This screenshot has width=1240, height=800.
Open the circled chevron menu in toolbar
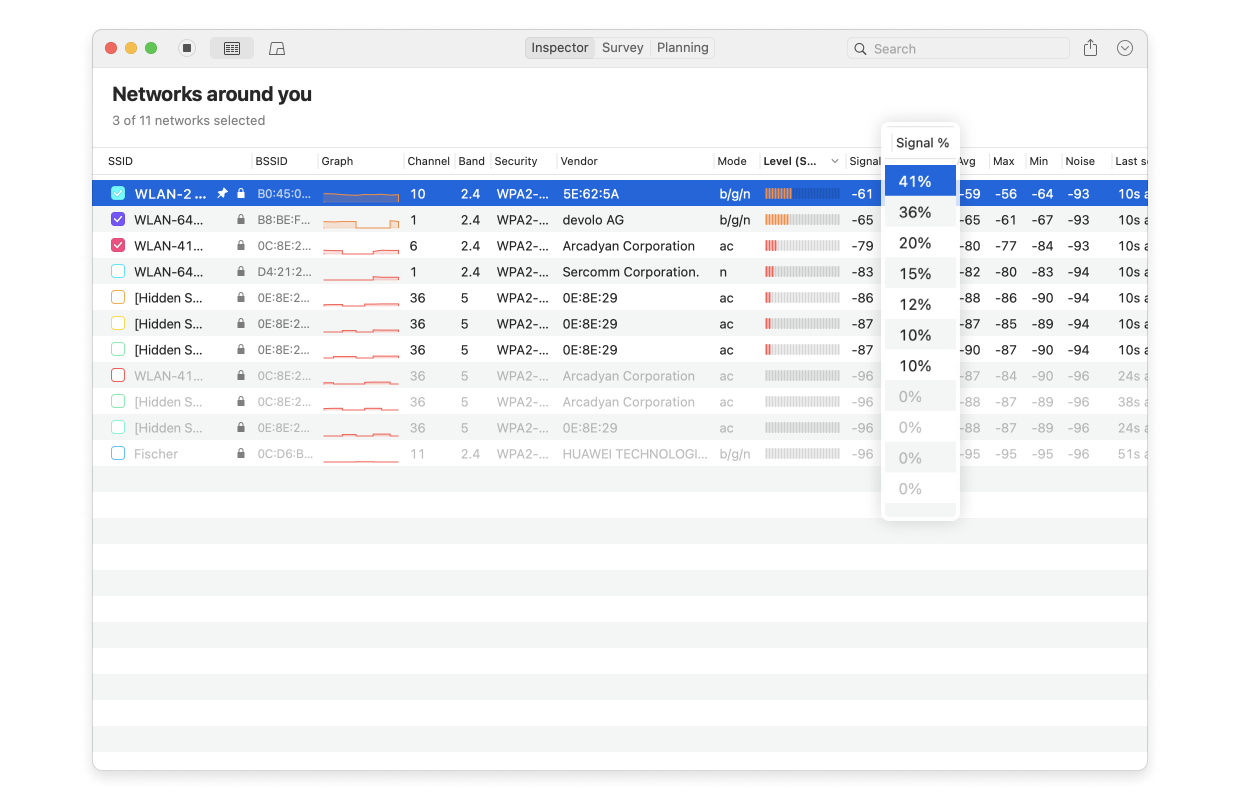coord(1125,48)
